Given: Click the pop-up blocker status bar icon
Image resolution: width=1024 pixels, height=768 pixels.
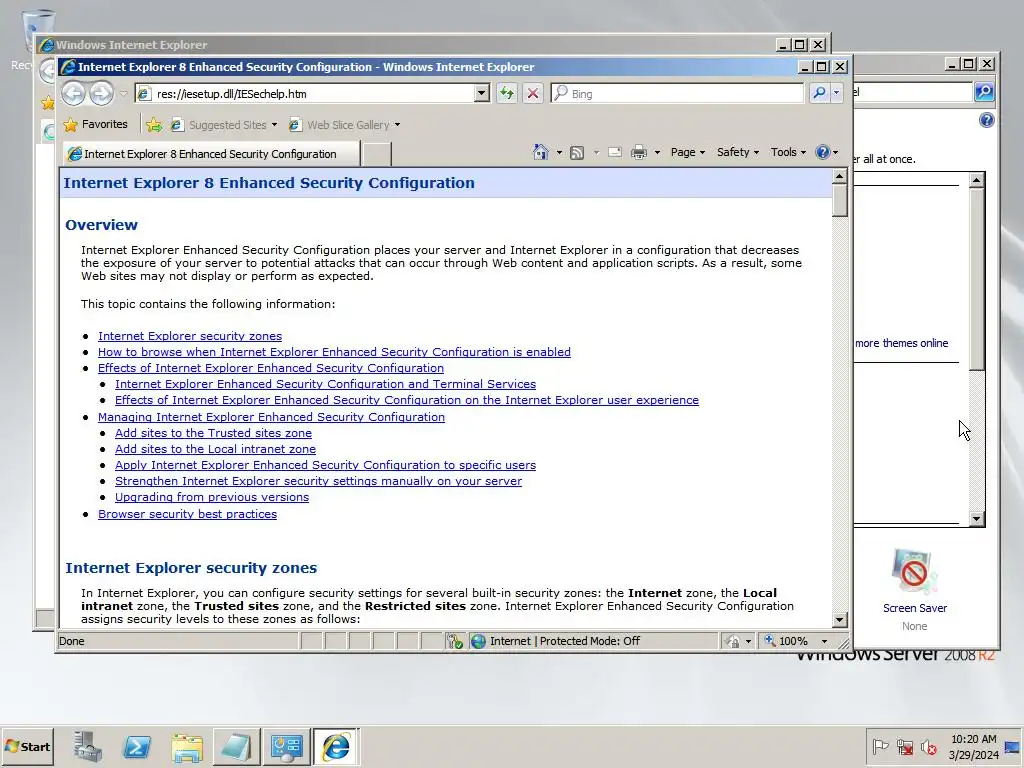Looking at the screenshot, I should click(x=455, y=641).
